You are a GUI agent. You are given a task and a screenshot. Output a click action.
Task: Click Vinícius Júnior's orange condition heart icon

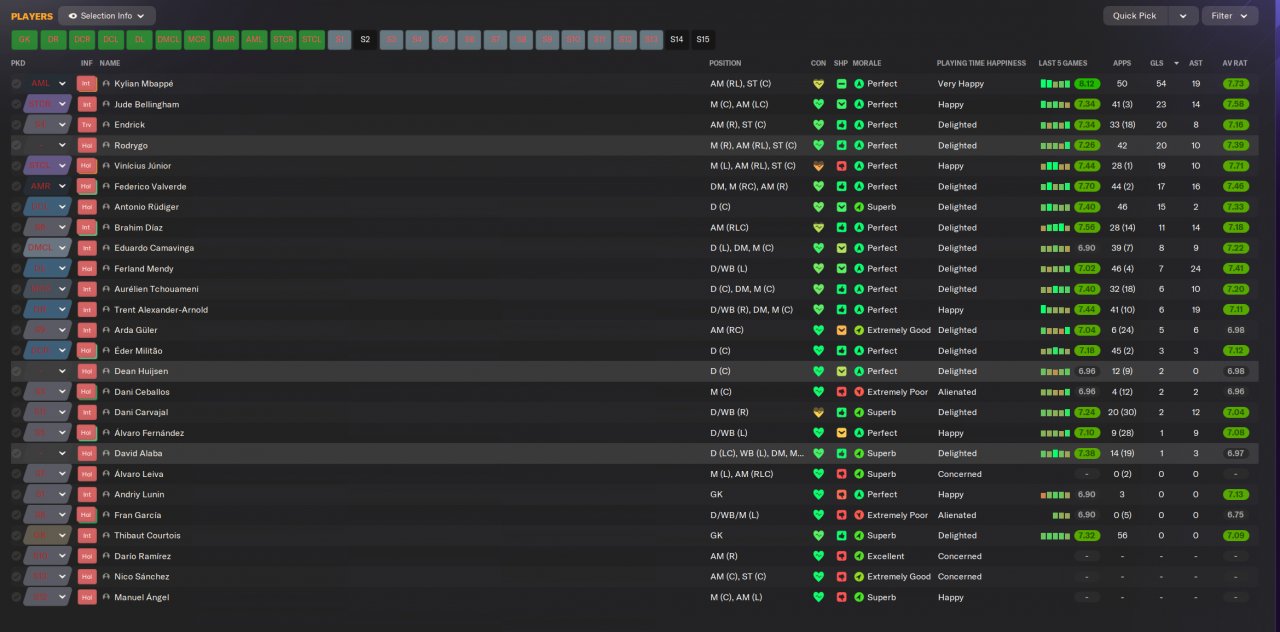pos(818,166)
